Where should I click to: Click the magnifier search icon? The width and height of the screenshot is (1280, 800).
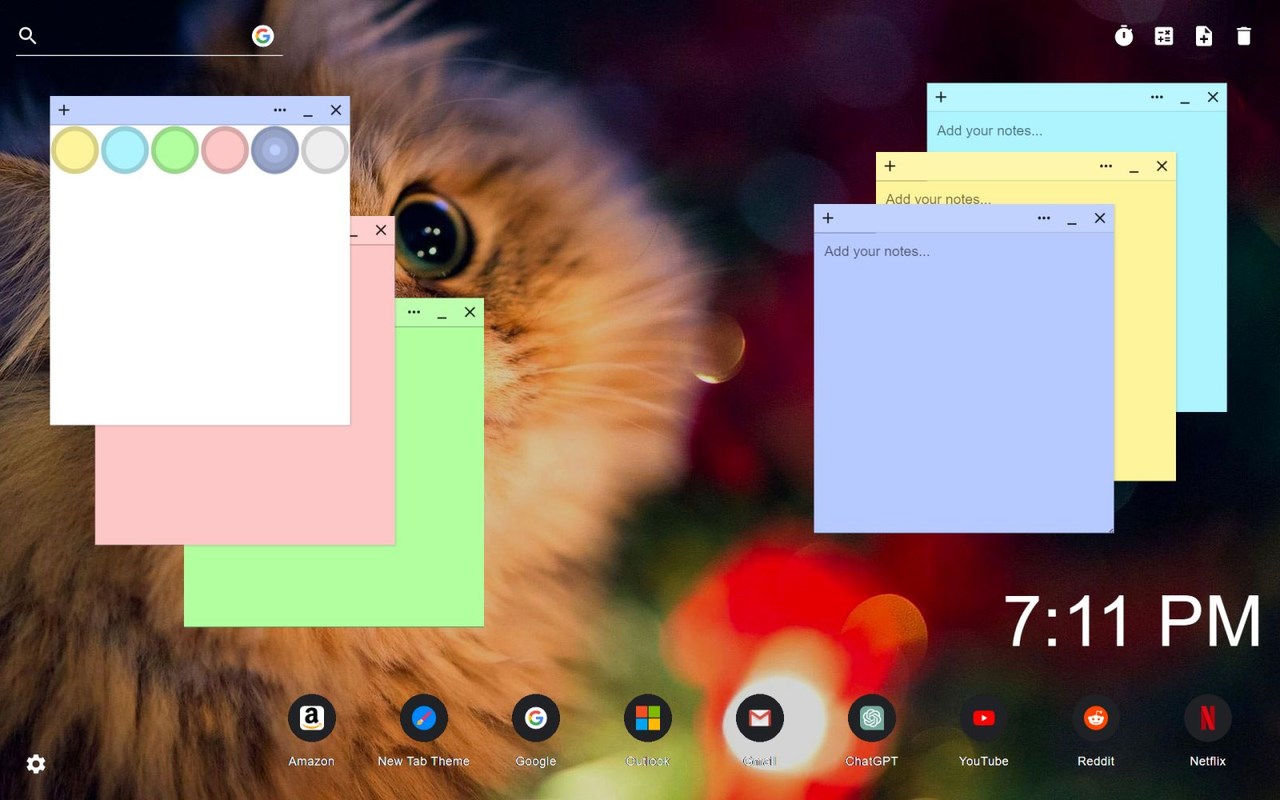click(x=28, y=36)
